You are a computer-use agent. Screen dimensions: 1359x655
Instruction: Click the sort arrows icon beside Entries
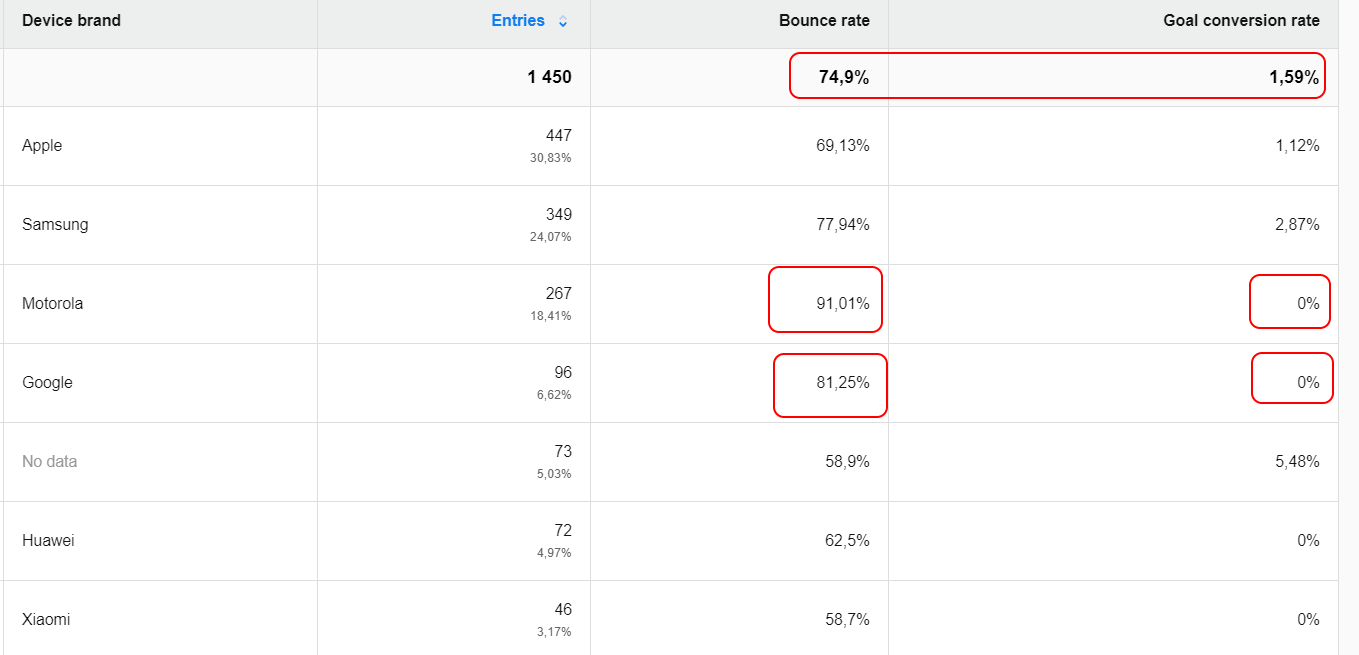(563, 22)
